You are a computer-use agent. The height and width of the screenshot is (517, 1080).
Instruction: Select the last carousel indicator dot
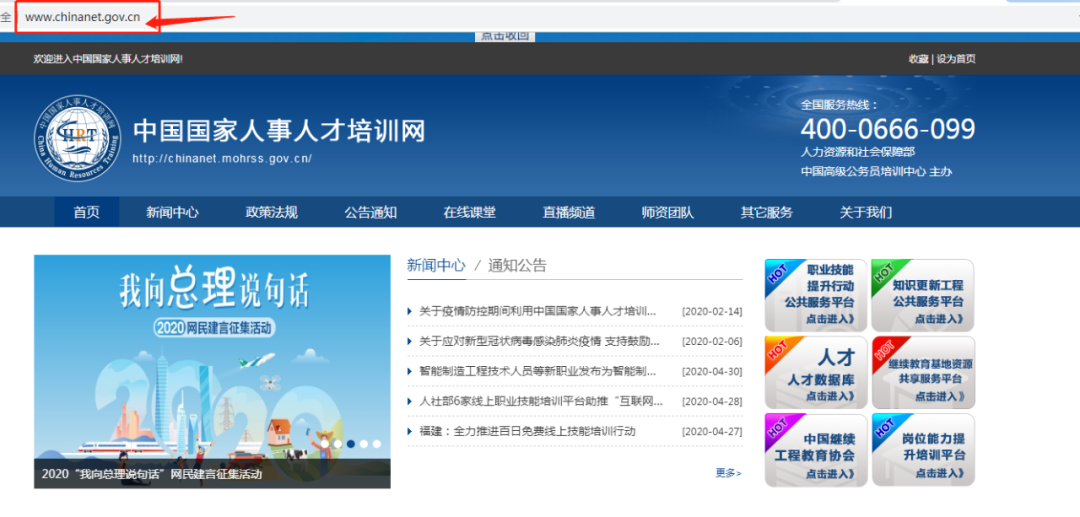[377, 443]
